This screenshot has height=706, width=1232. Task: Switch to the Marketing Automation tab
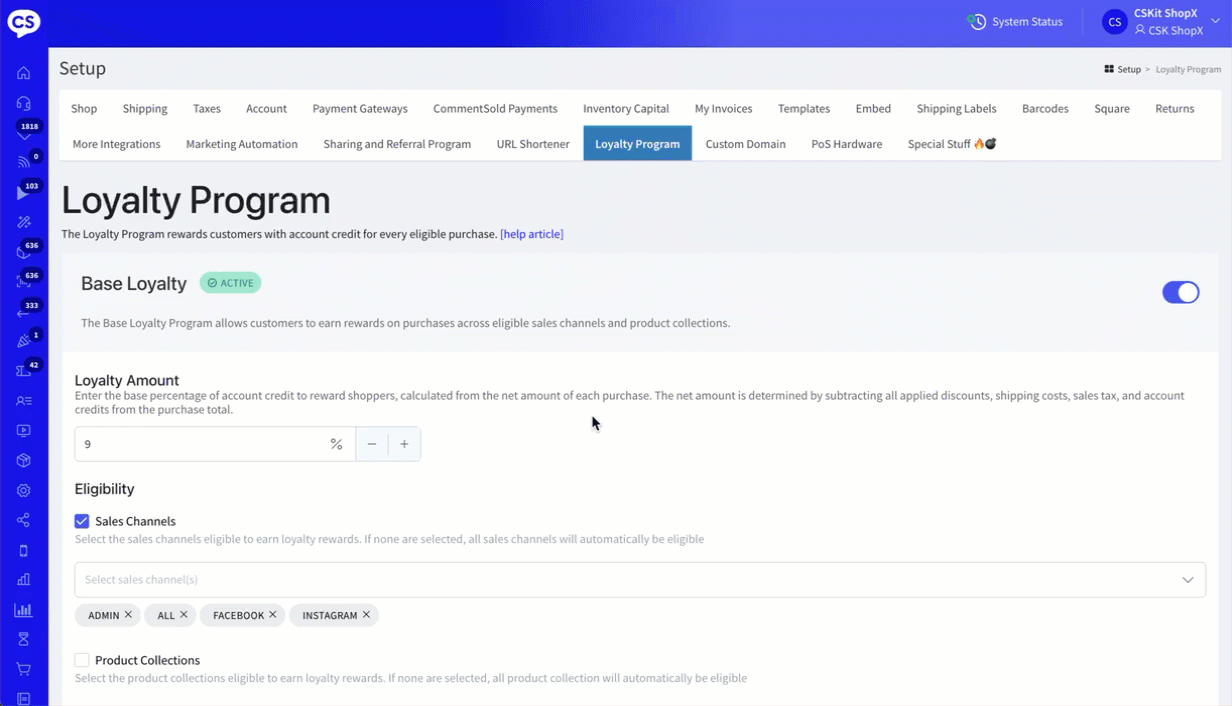242,144
